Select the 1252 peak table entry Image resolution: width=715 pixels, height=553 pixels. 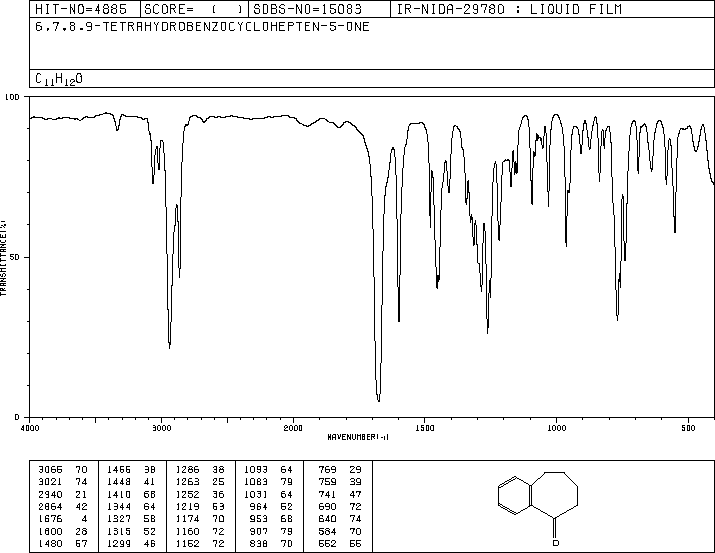[200, 495]
